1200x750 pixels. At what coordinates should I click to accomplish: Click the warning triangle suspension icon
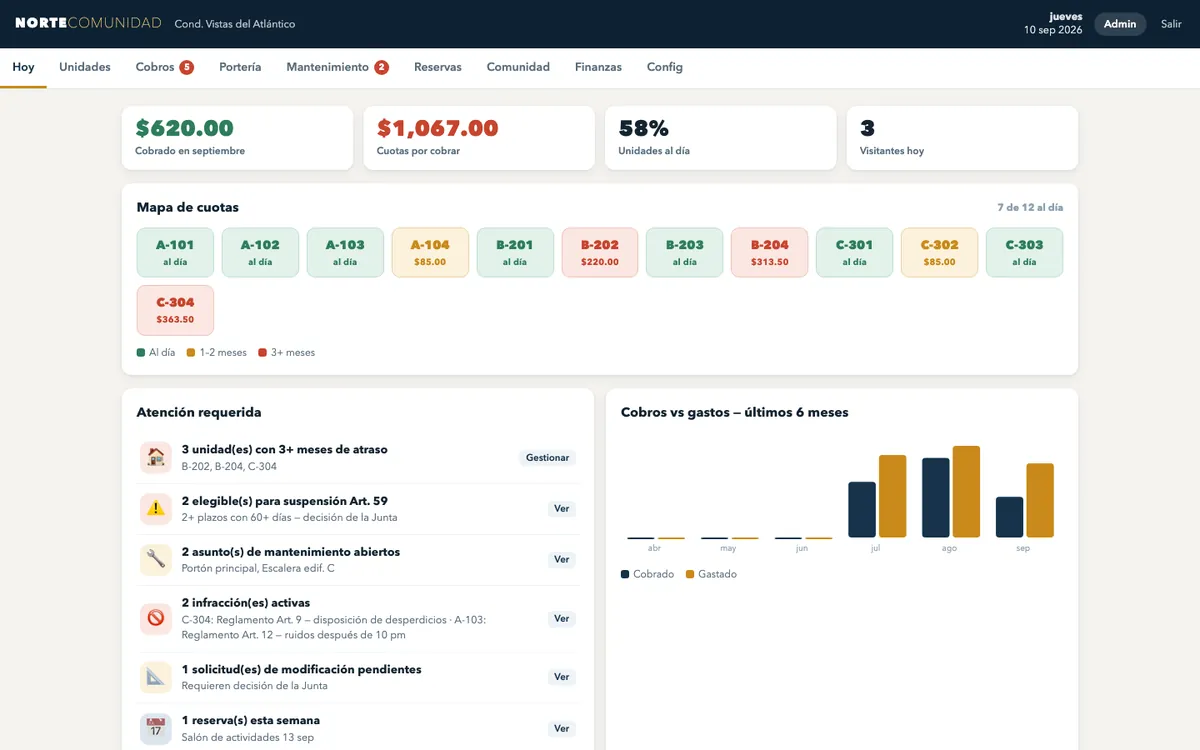click(x=156, y=508)
